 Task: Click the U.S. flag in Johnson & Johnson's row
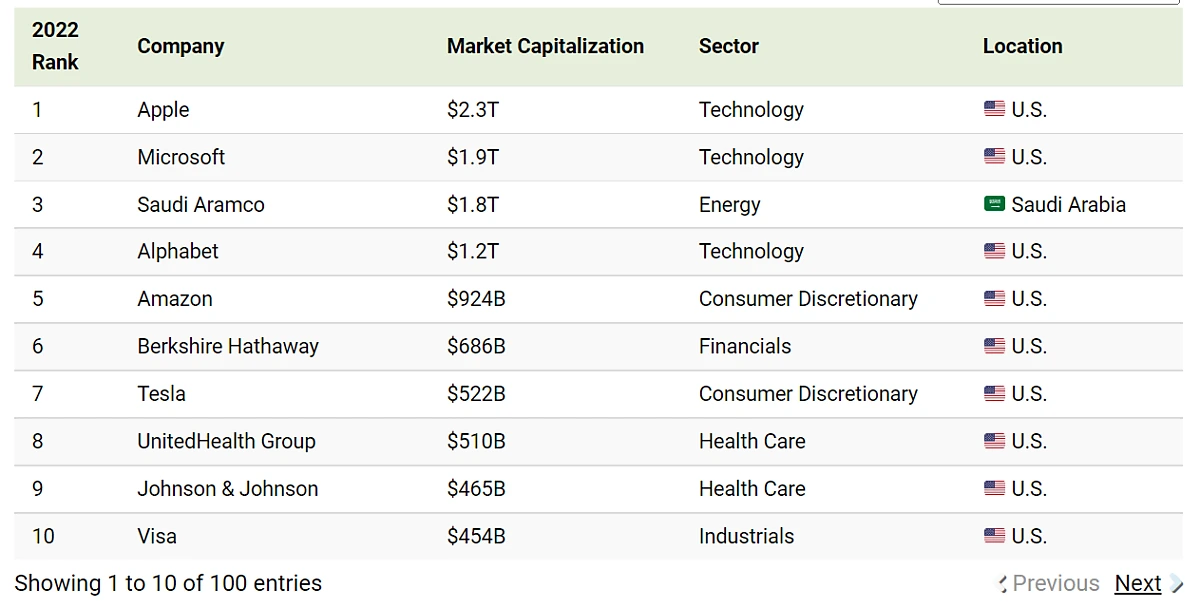click(x=994, y=489)
